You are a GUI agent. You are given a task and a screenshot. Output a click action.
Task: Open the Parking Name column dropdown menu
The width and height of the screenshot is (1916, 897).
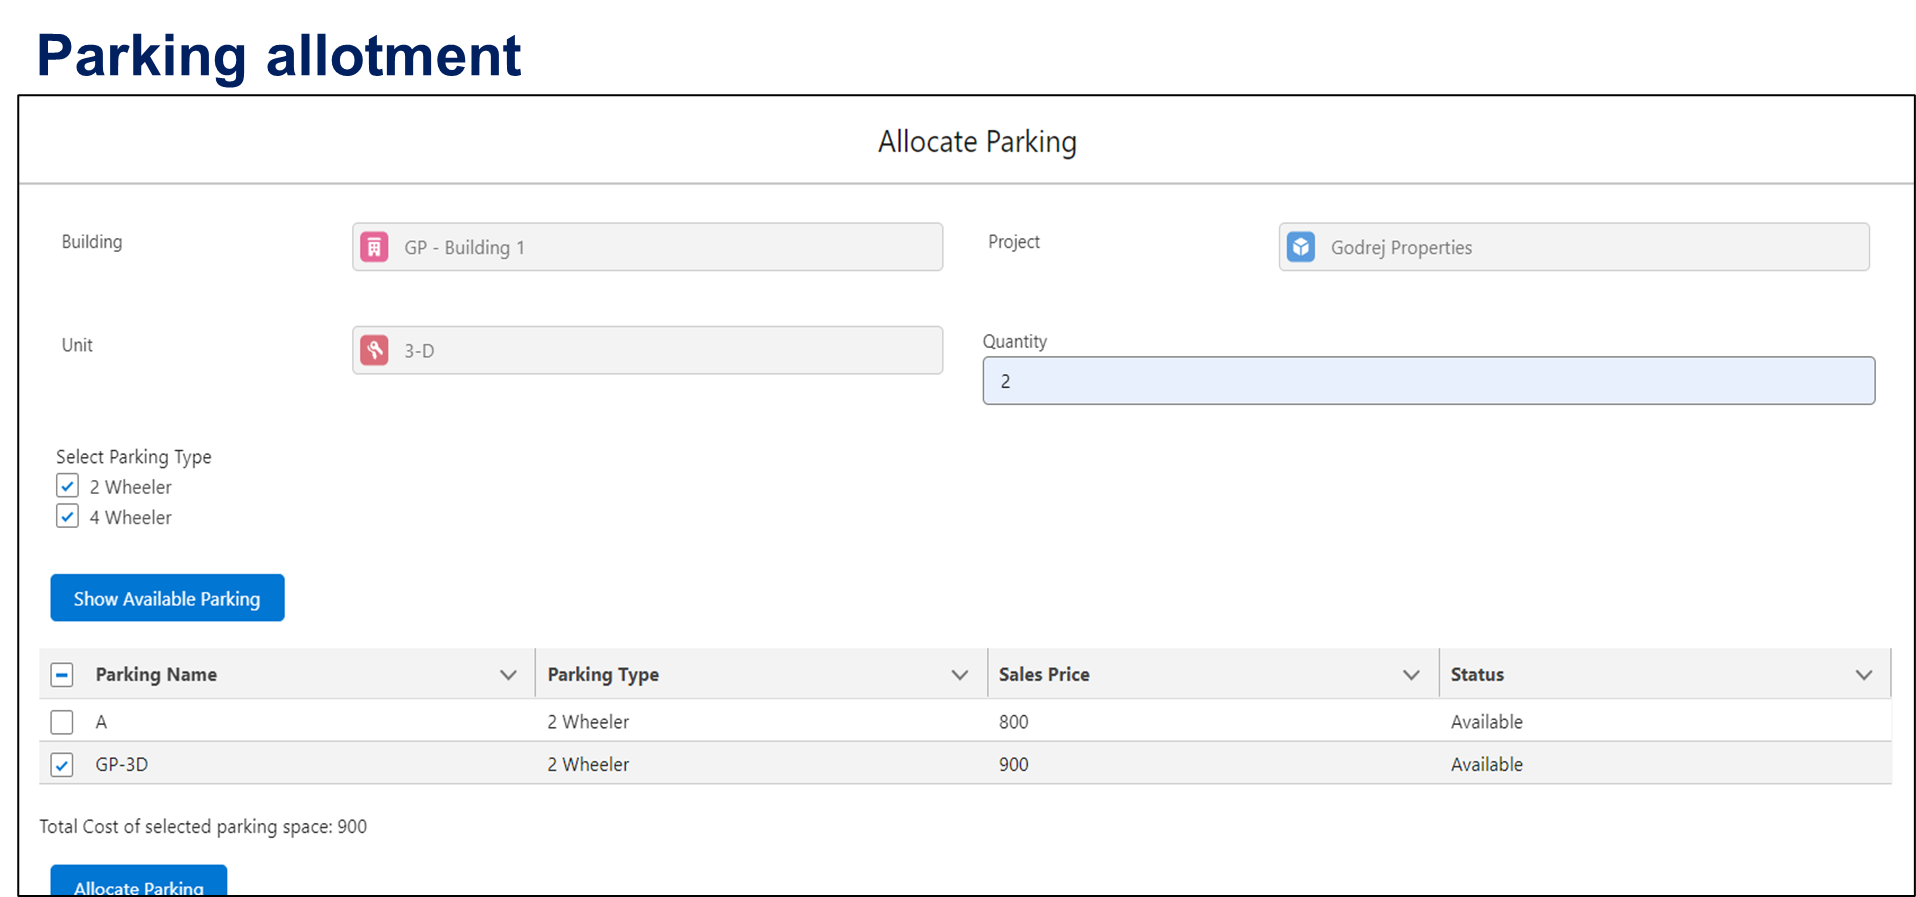508,675
